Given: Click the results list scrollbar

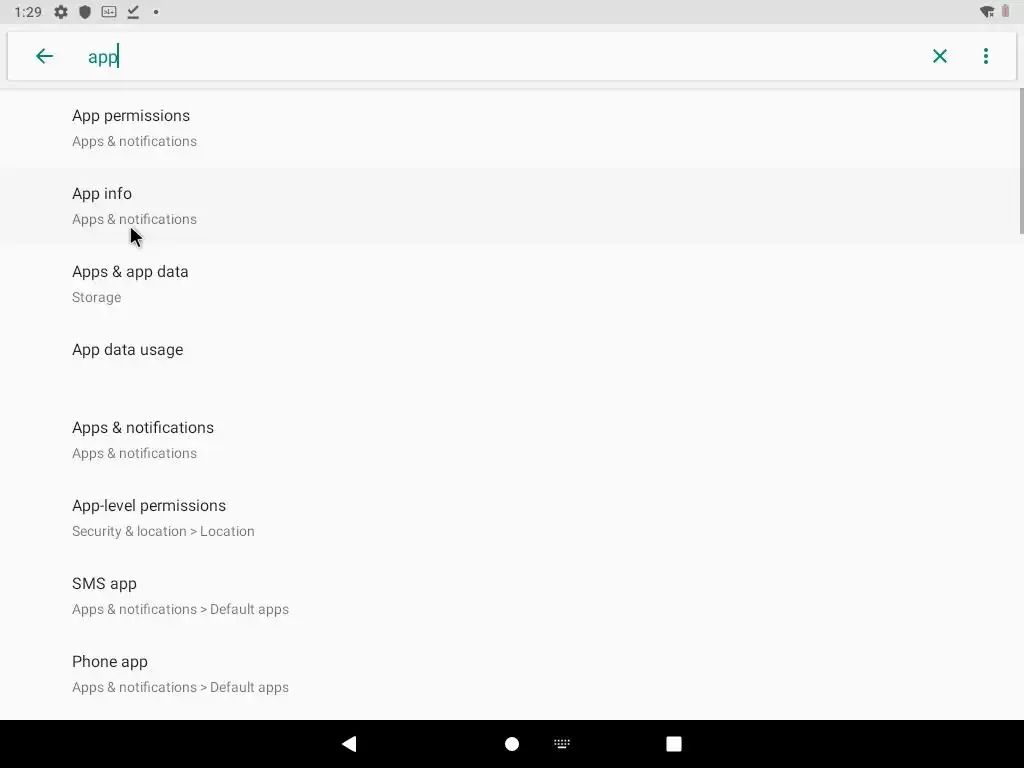Looking at the screenshot, I should 1021,161.
